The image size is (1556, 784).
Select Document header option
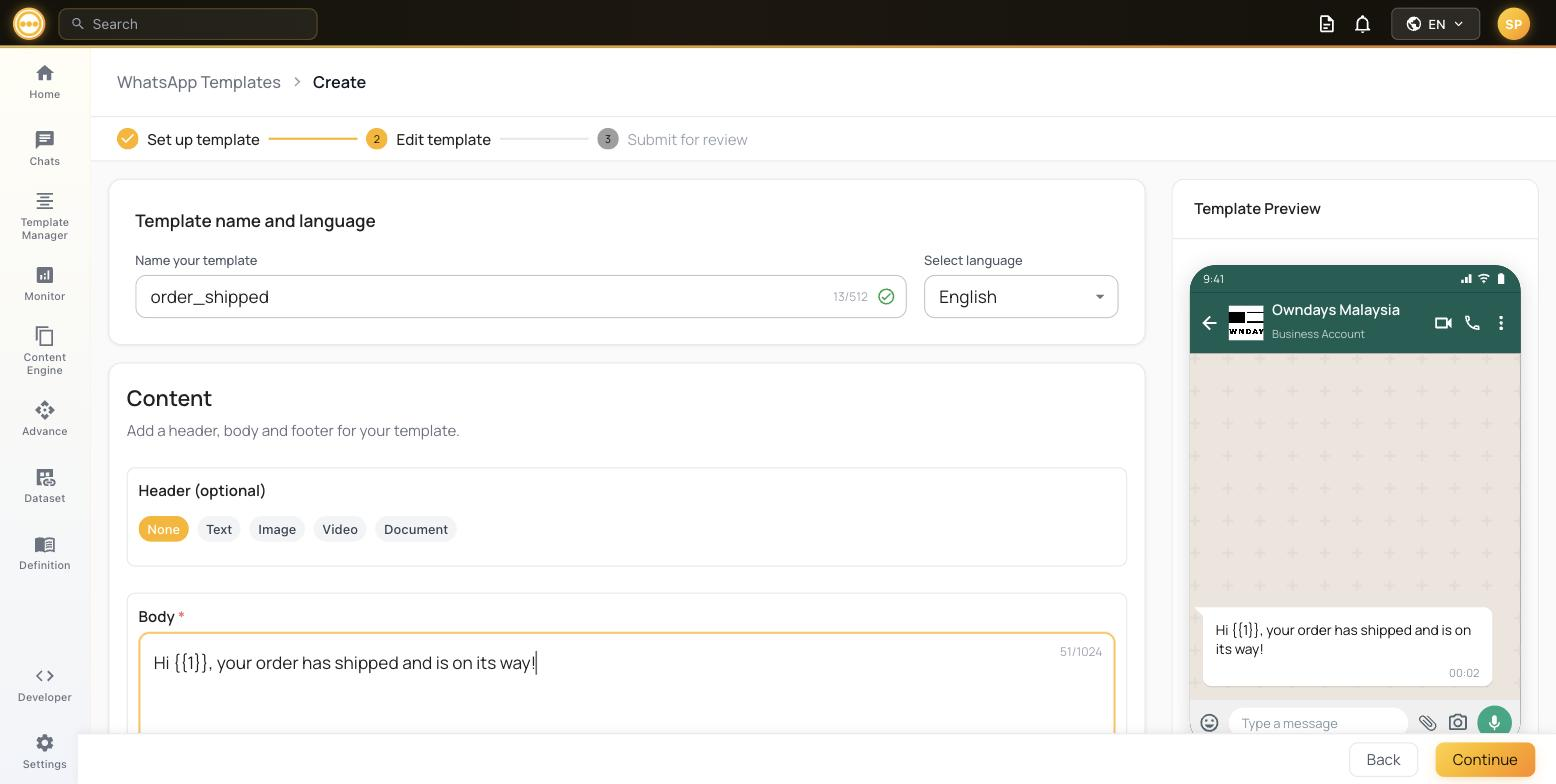(x=416, y=529)
